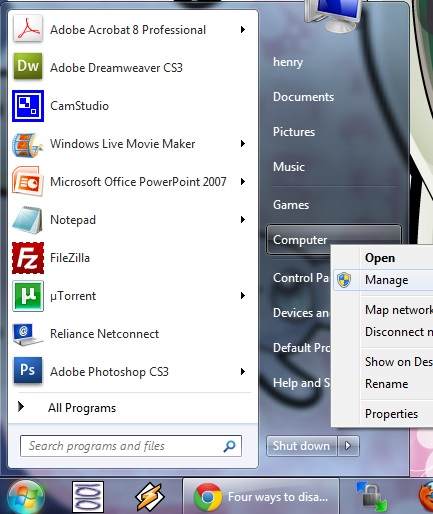Screen dimensions: 433x514
Task: Click the Shut down button
Action: tap(301, 446)
